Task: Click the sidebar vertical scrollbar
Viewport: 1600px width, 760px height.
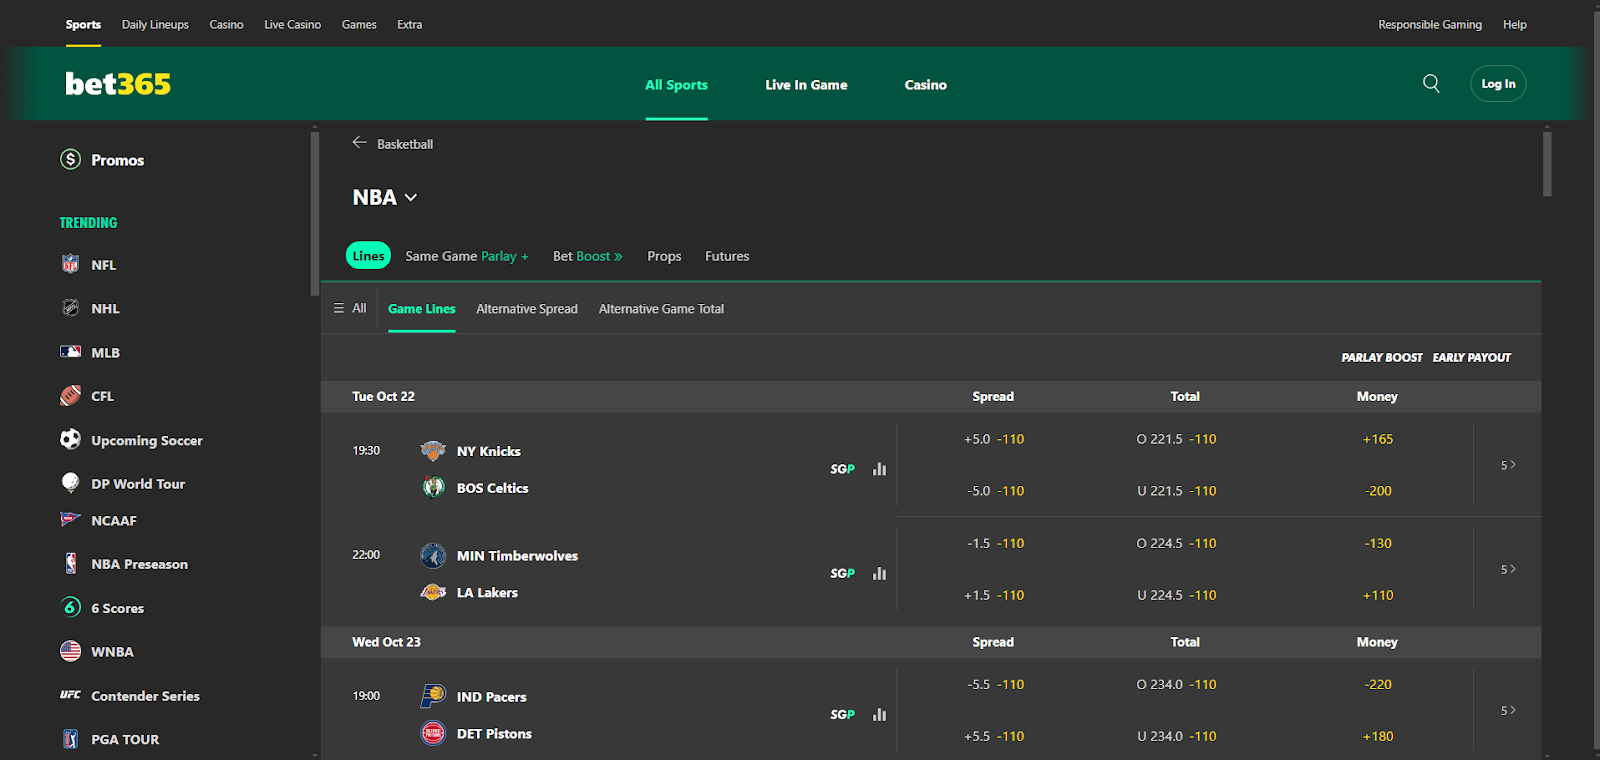Action: [315, 214]
